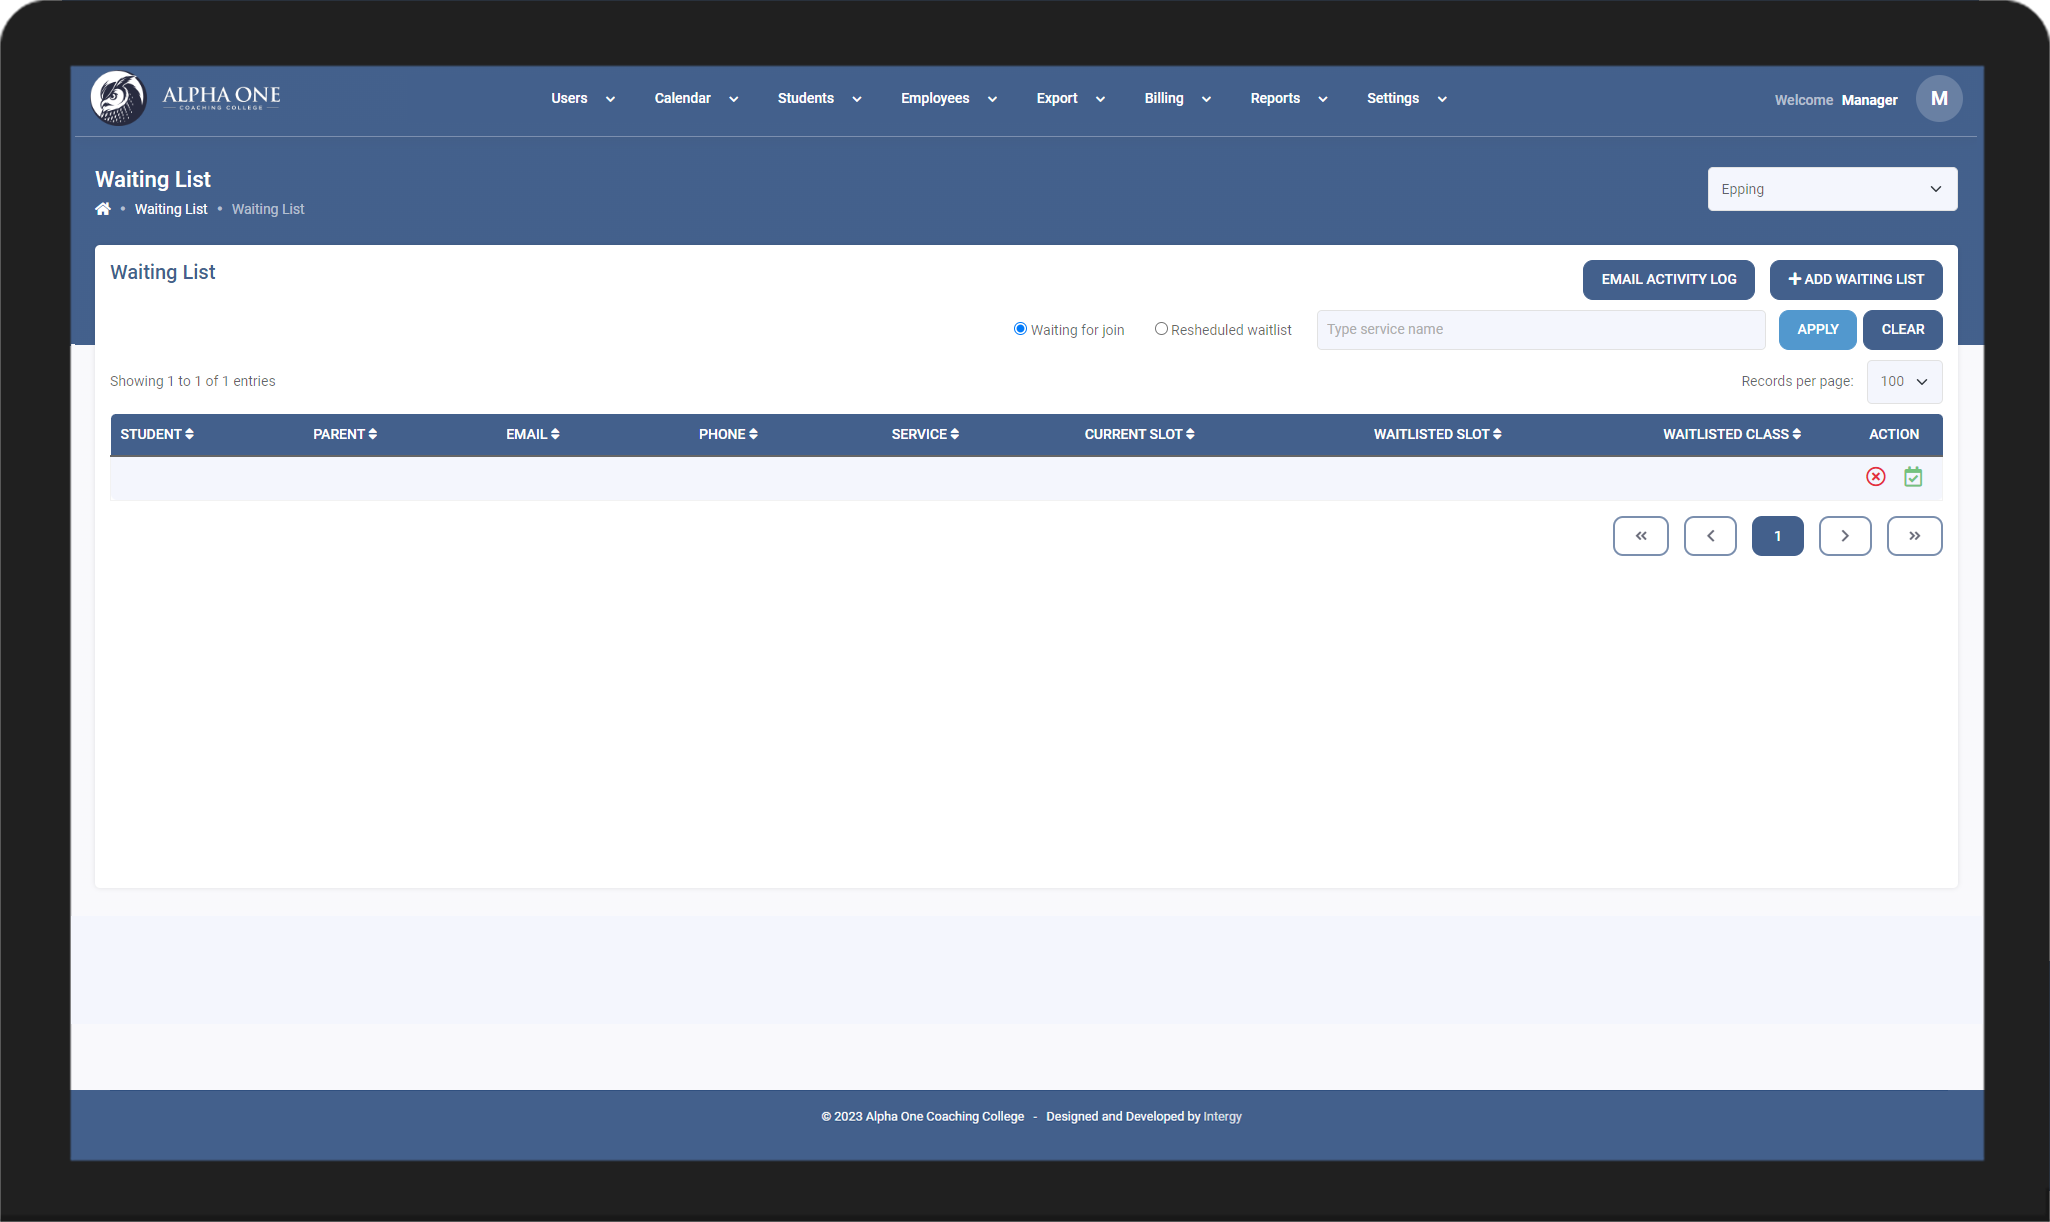Click the green calendar confirm icon
The image size is (2050, 1222).
point(1913,477)
